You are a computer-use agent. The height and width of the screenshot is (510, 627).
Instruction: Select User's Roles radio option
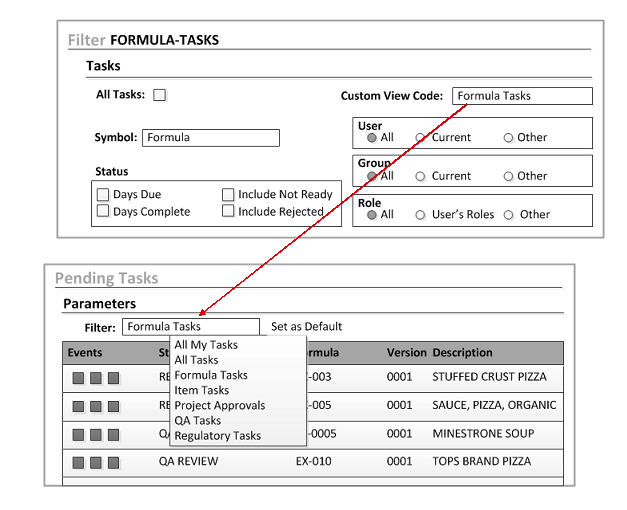(x=421, y=215)
